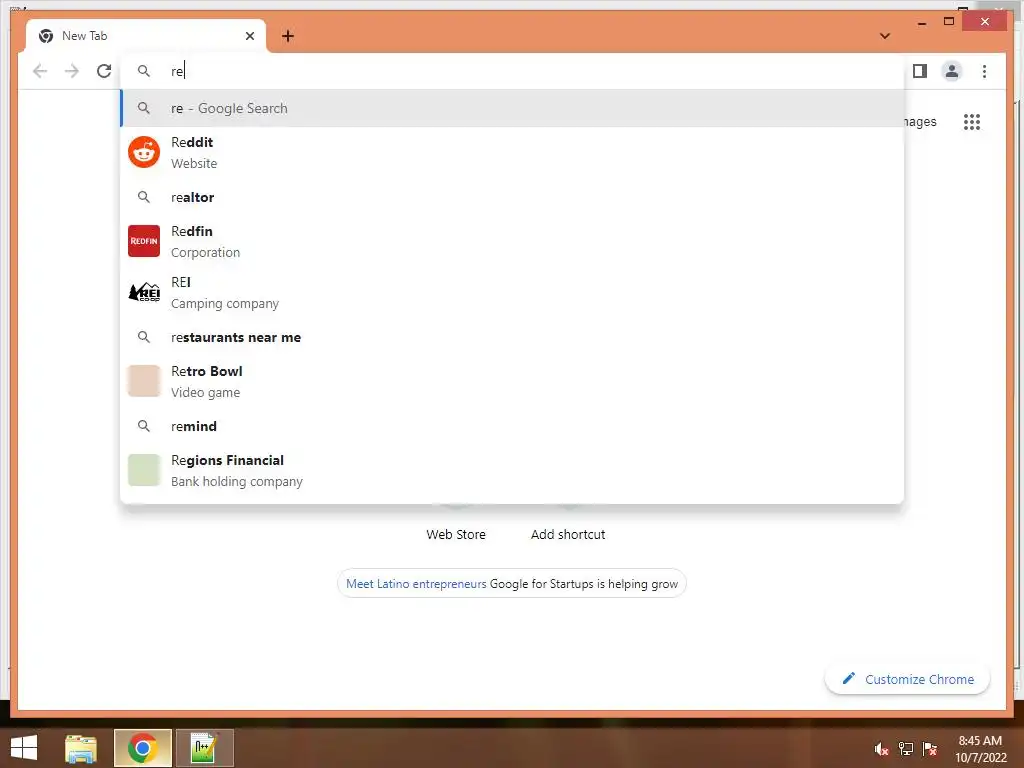Screen dimensions: 1024x768
Task: Open the side panel icon
Action: (920, 71)
